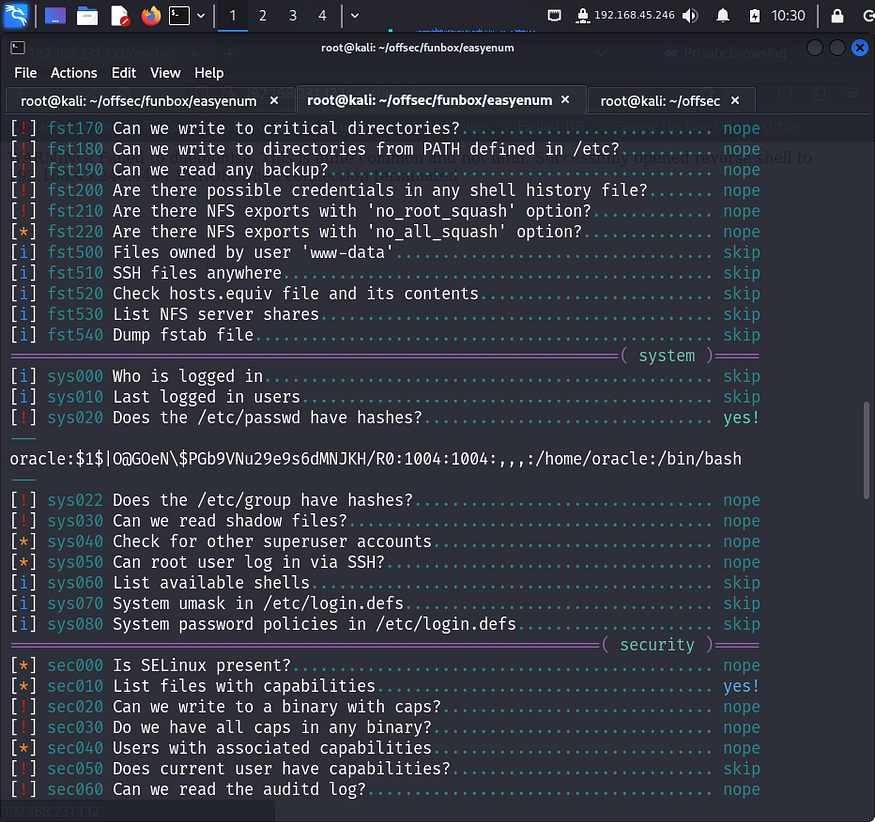Click the VPN IP 192.168.45.246 indicator
This screenshot has width=875, height=822.
(x=626, y=15)
